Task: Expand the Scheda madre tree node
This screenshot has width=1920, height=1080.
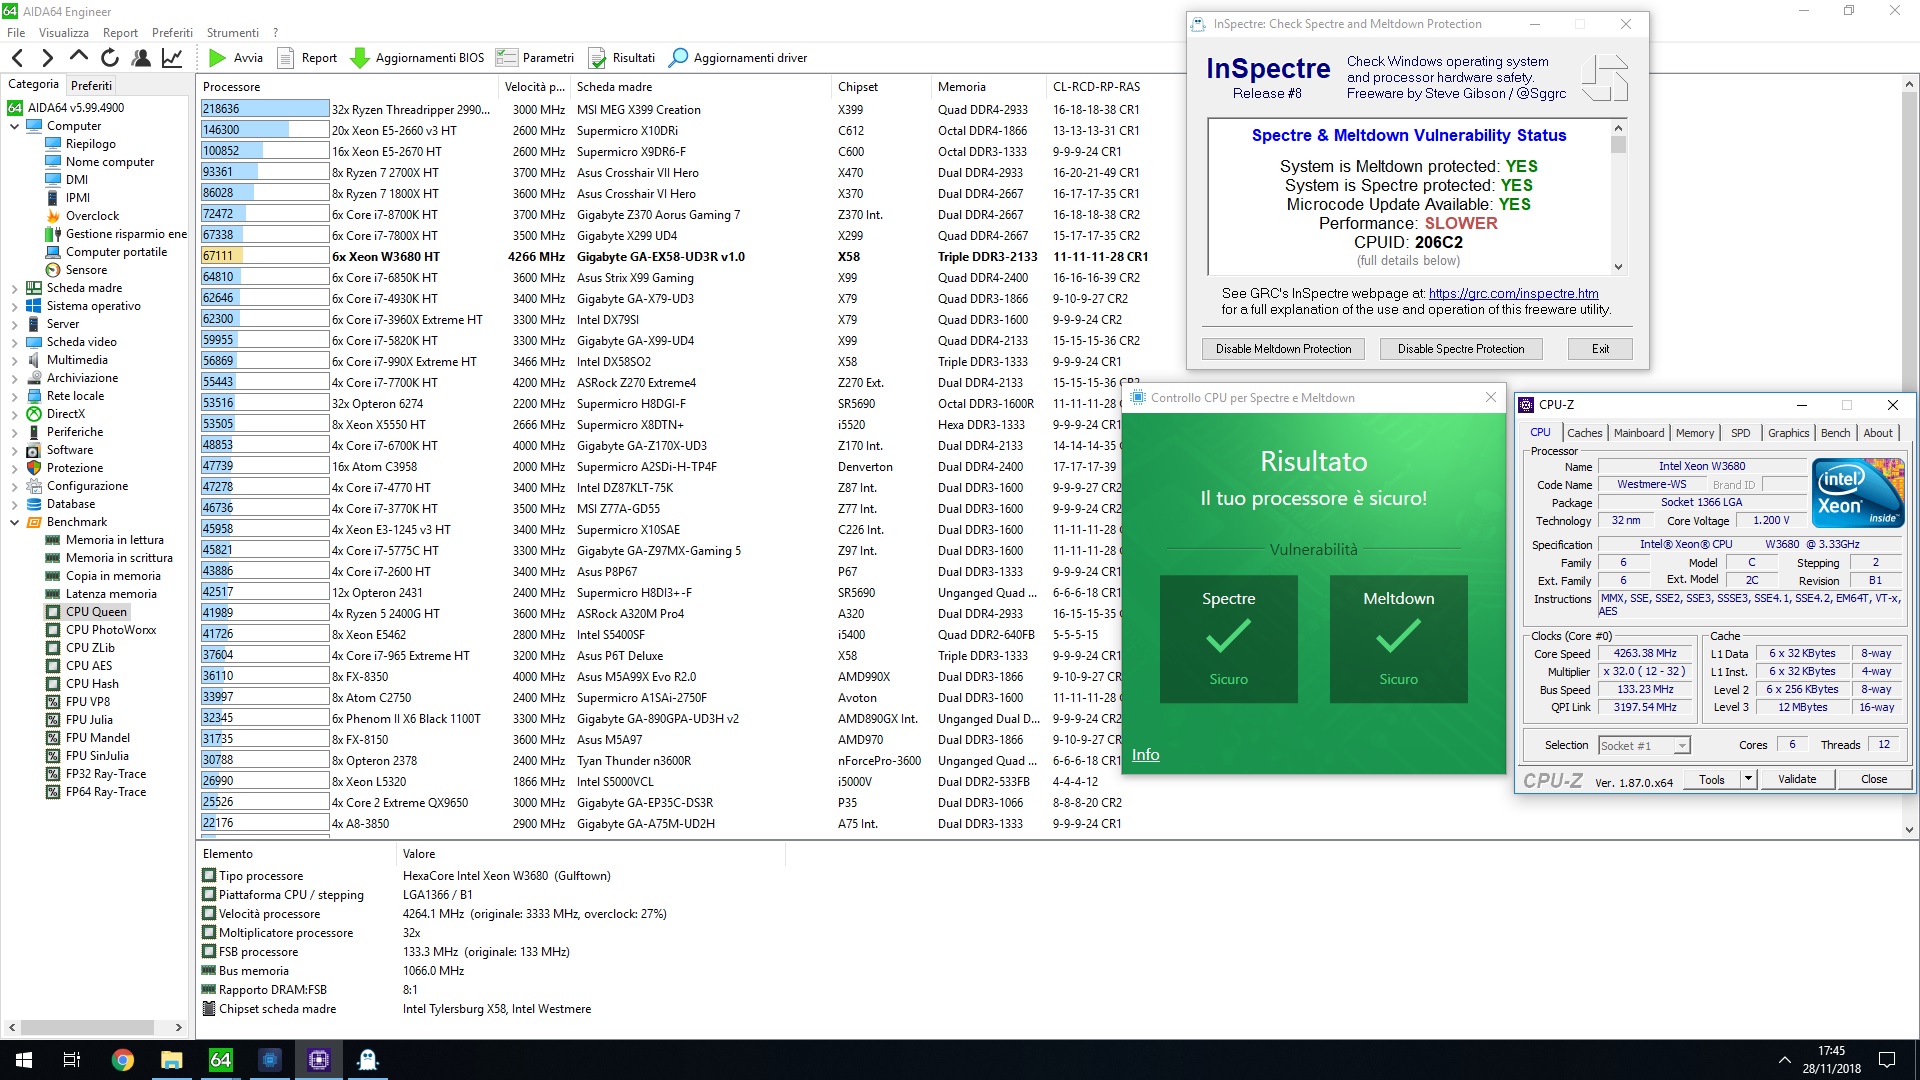Action: 14,288
